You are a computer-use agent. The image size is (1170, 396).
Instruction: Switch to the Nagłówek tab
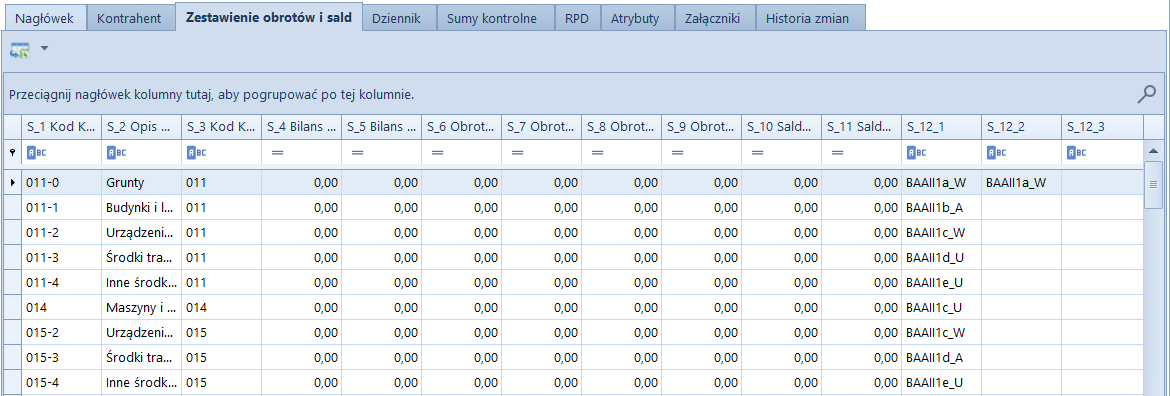point(44,19)
